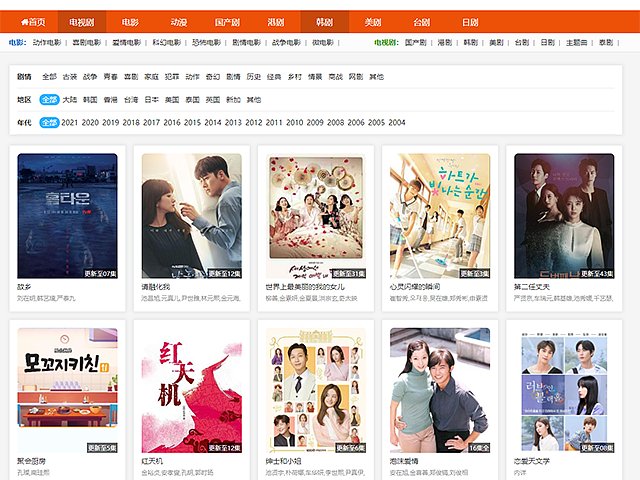The height and width of the screenshot is (480, 640).
Task: Click the 战争电影 sub-category link
Action: point(287,42)
